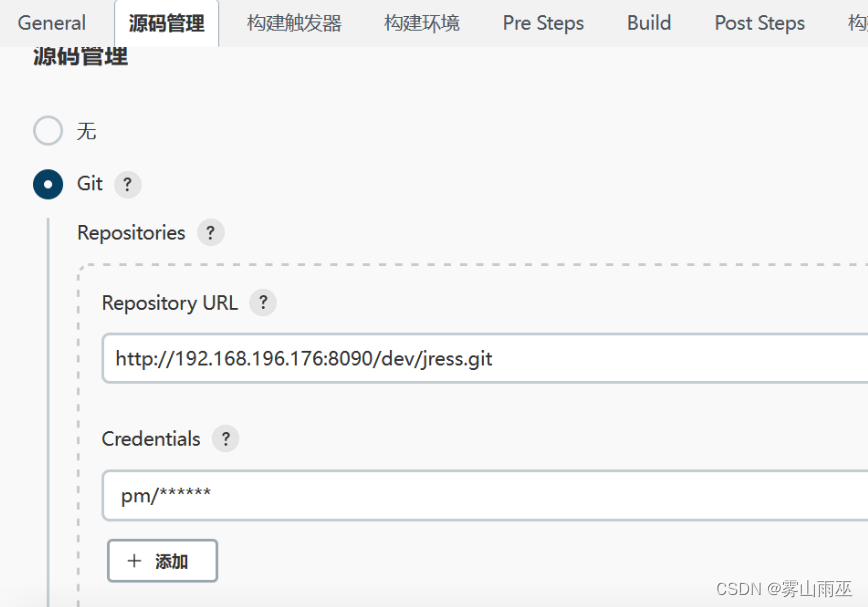This screenshot has height=607, width=868.
Task: Open the Build tab
Action: click(648, 22)
